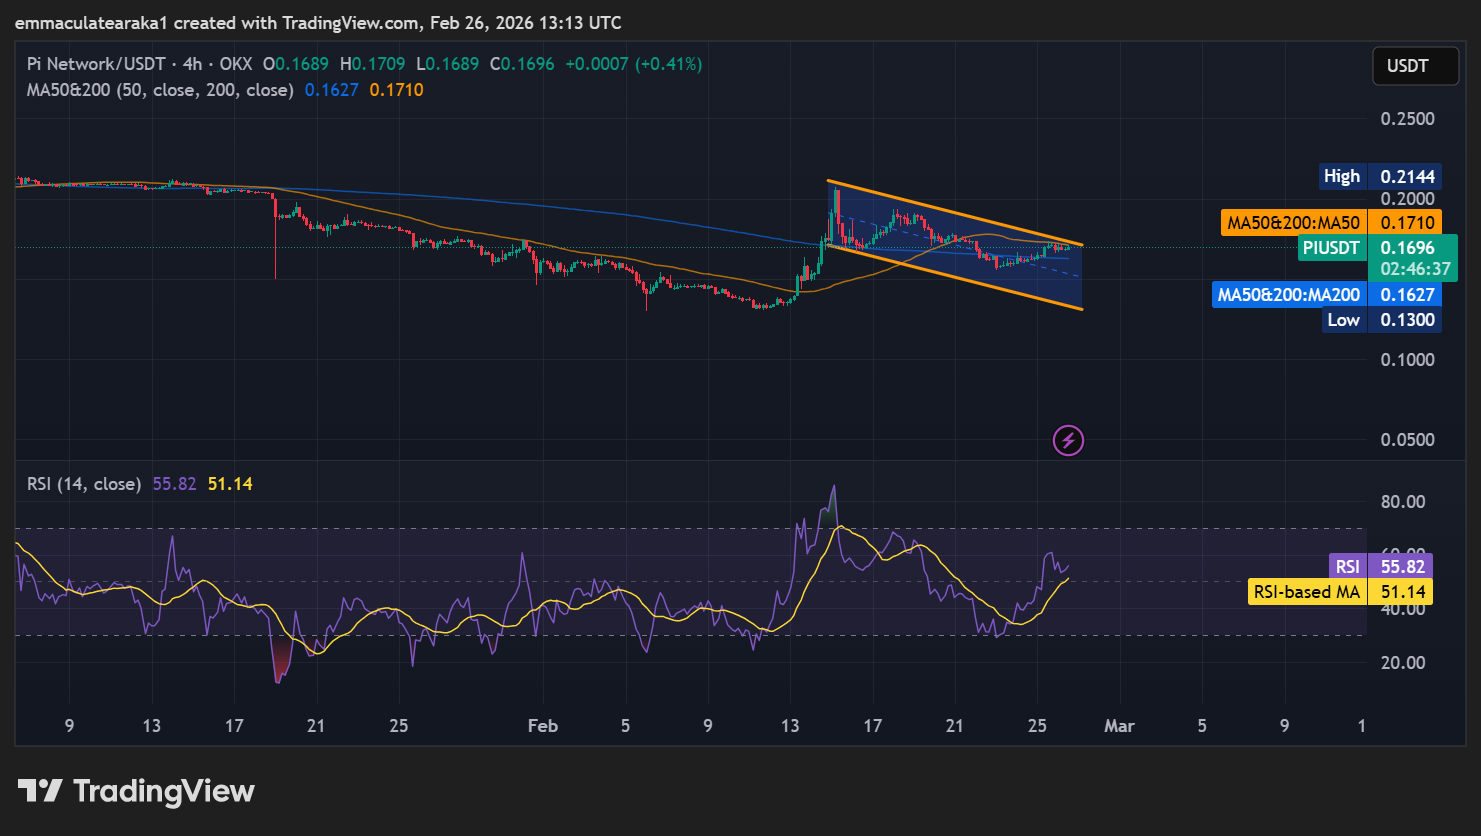Click the 80.00 level on RSI axis
1481x836 pixels.
pyautogui.click(x=1402, y=502)
